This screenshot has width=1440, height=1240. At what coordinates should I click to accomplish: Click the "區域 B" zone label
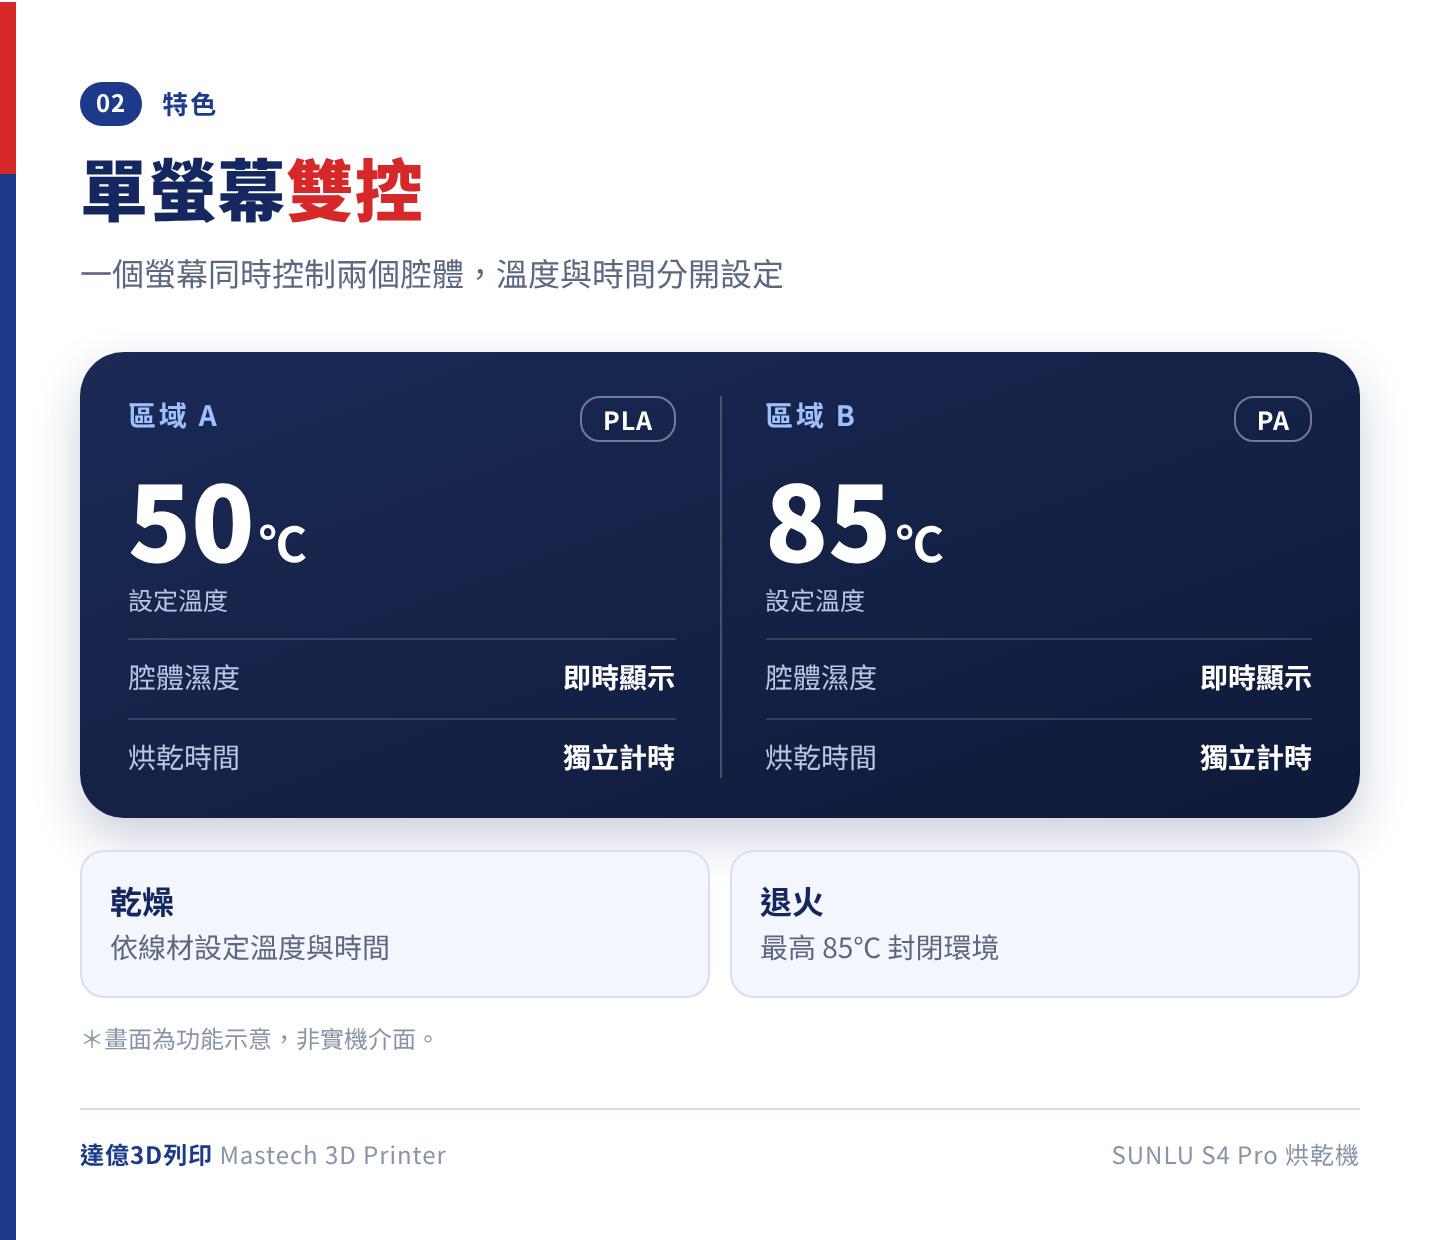click(x=810, y=416)
